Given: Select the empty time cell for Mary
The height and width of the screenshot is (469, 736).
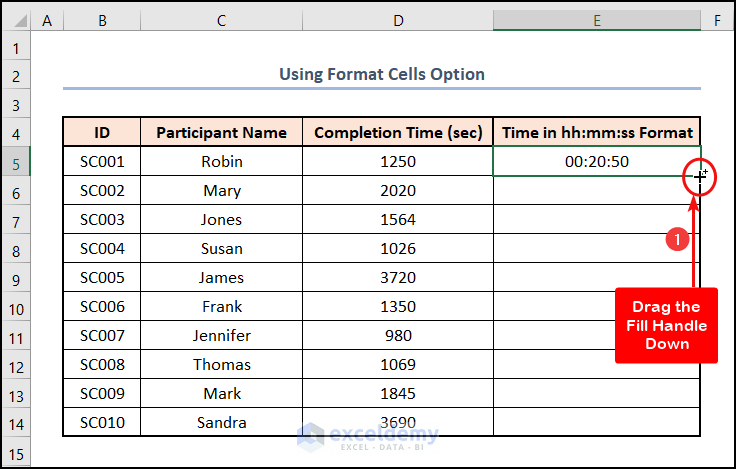Looking at the screenshot, I should [x=596, y=190].
